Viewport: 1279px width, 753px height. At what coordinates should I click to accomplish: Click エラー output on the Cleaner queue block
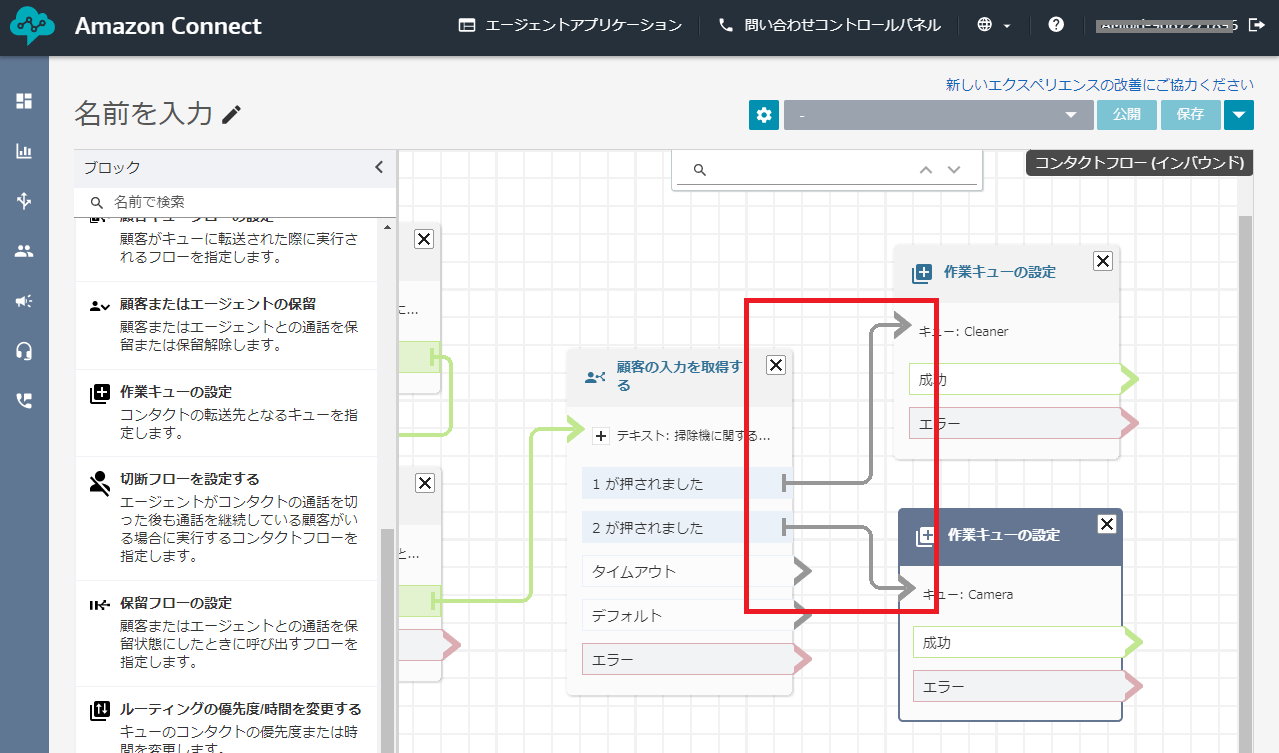coord(1013,424)
